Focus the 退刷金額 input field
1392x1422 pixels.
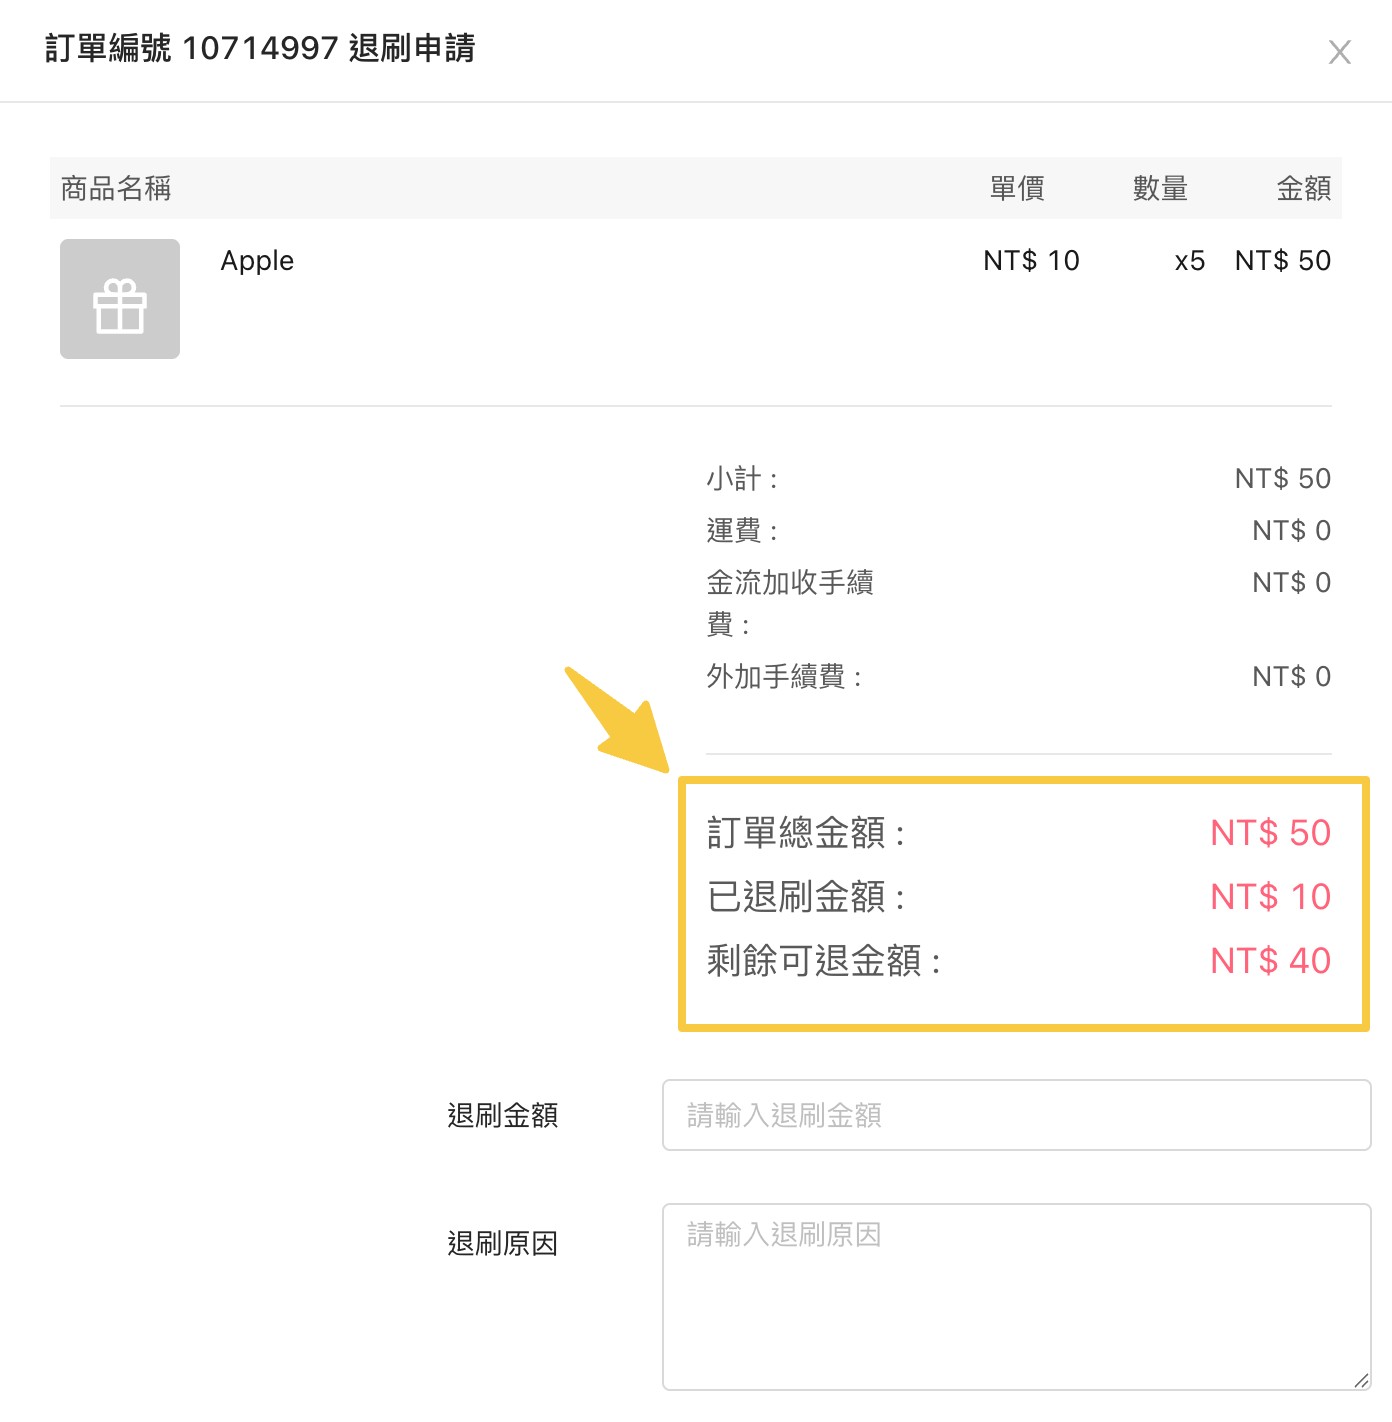pyautogui.click(x=1016, y=1115)
